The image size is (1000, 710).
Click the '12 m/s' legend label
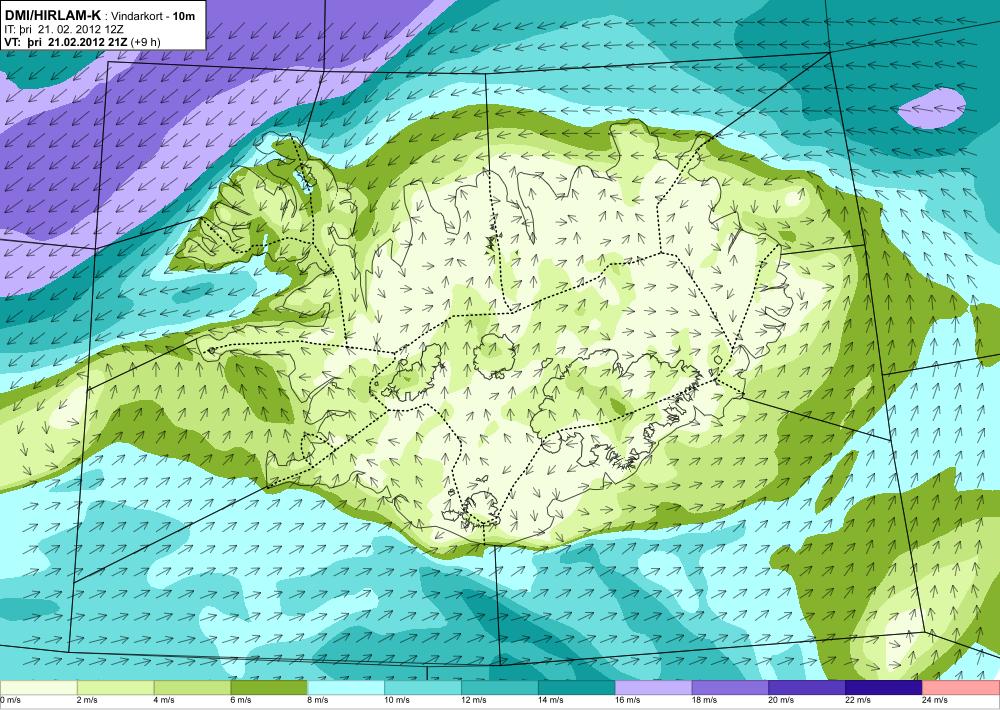tap(474, 700)
